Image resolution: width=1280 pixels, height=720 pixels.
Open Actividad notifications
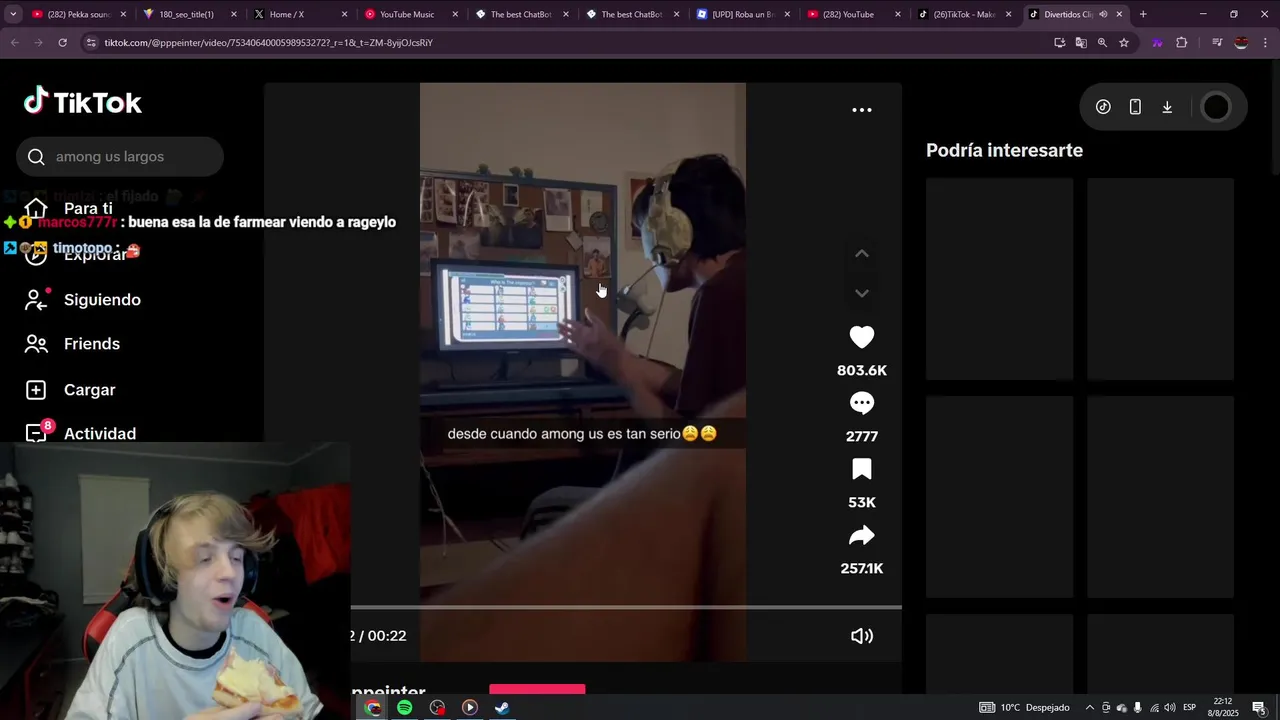pyautogui.click(x=80, y=434)
